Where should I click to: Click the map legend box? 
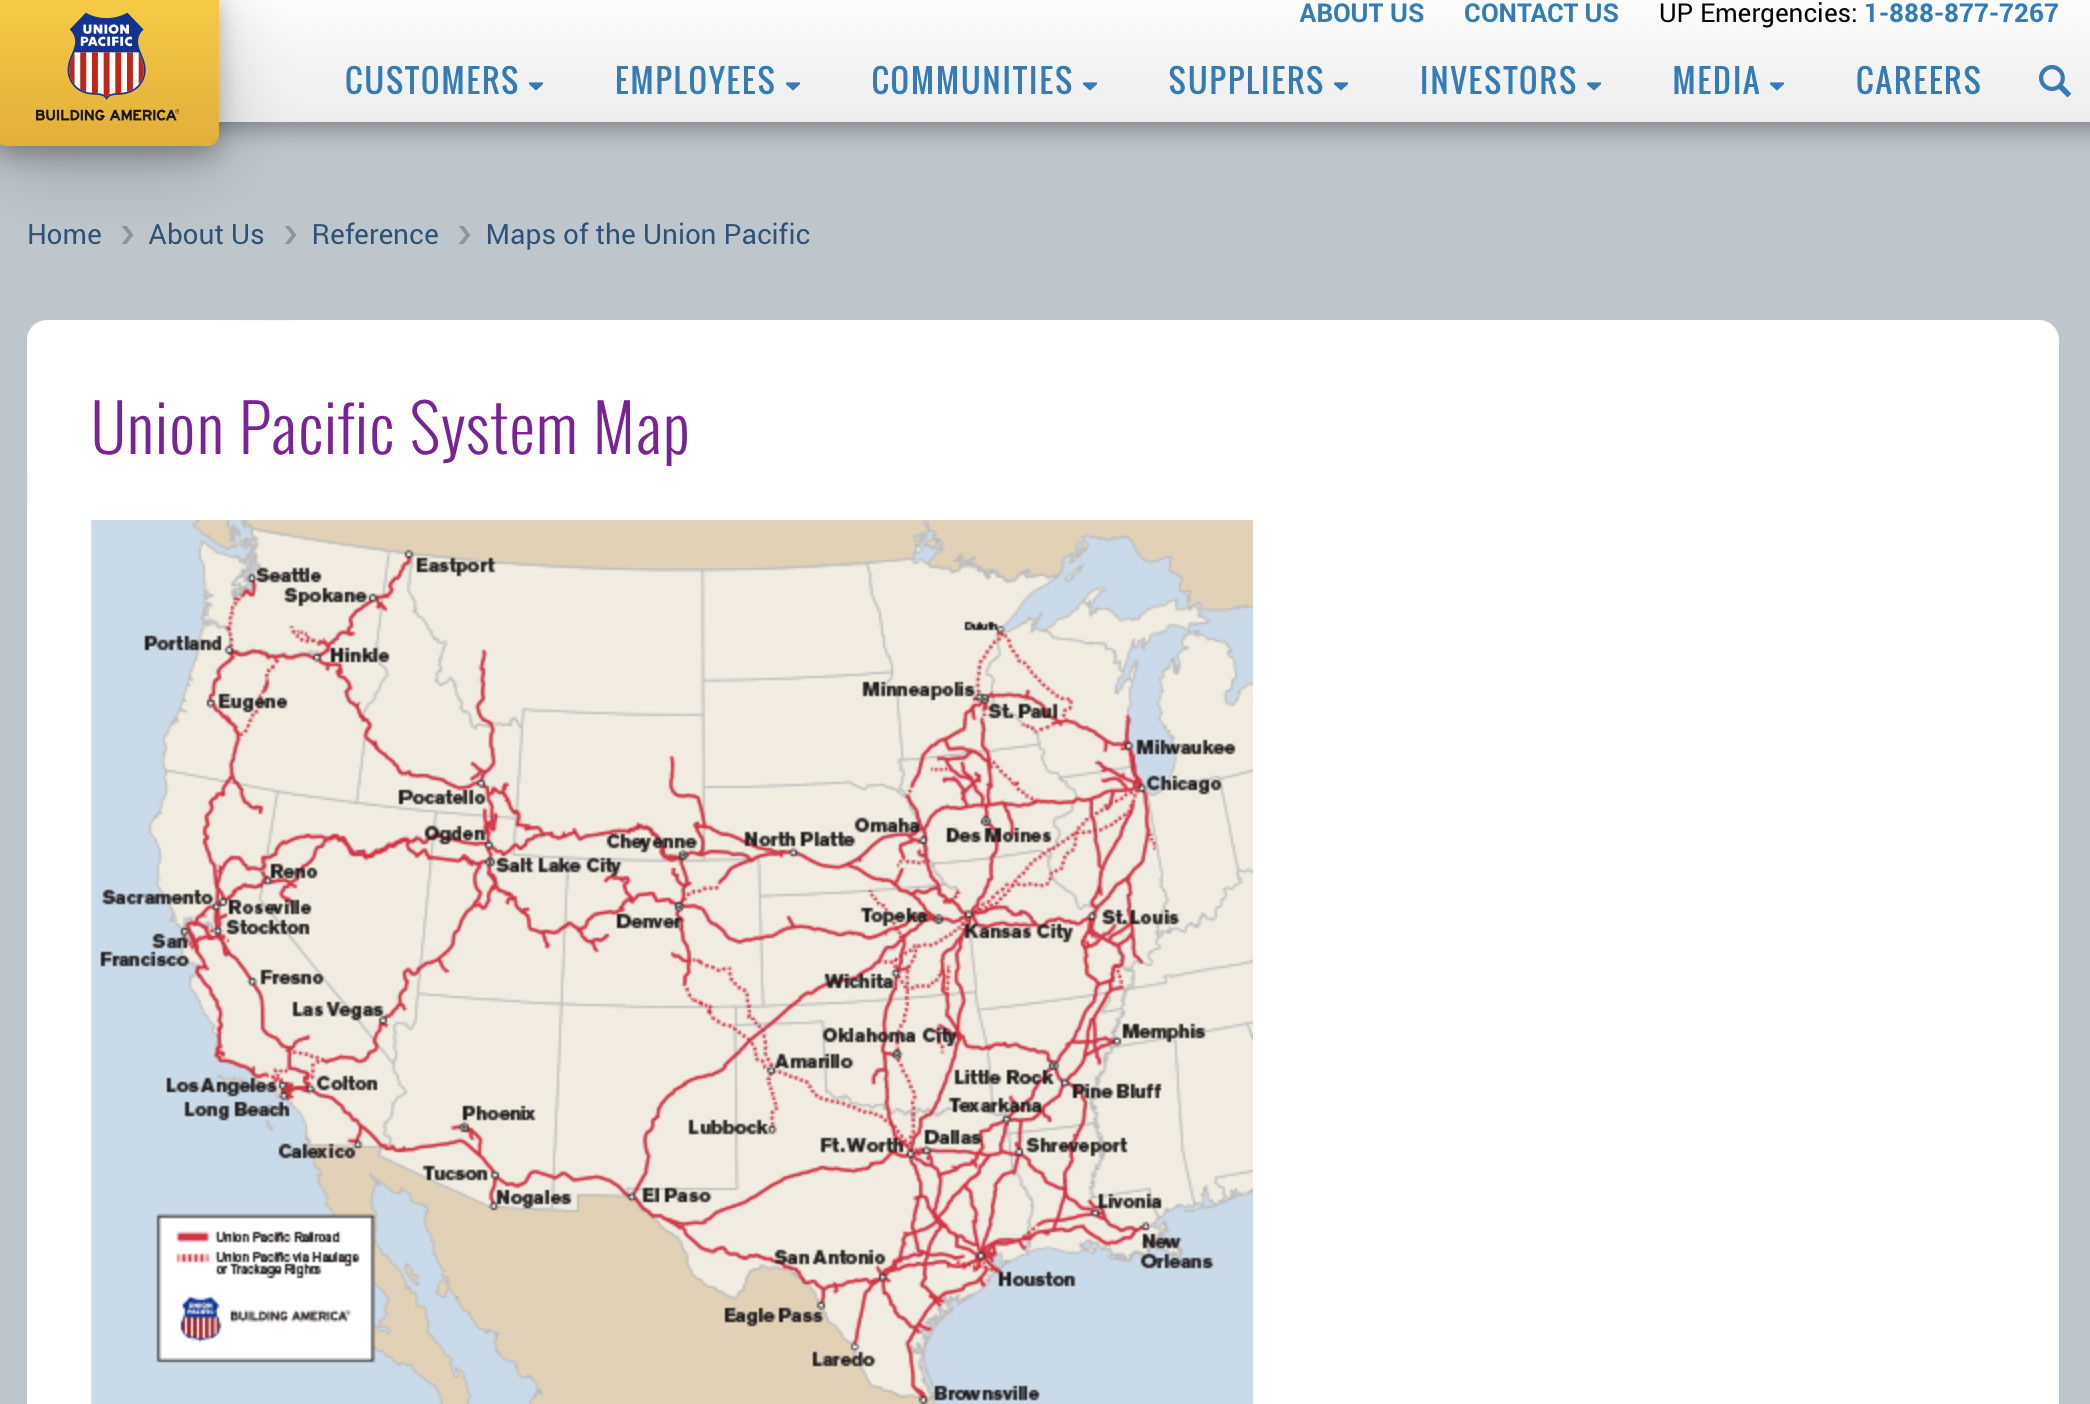tap(265, 1288)
